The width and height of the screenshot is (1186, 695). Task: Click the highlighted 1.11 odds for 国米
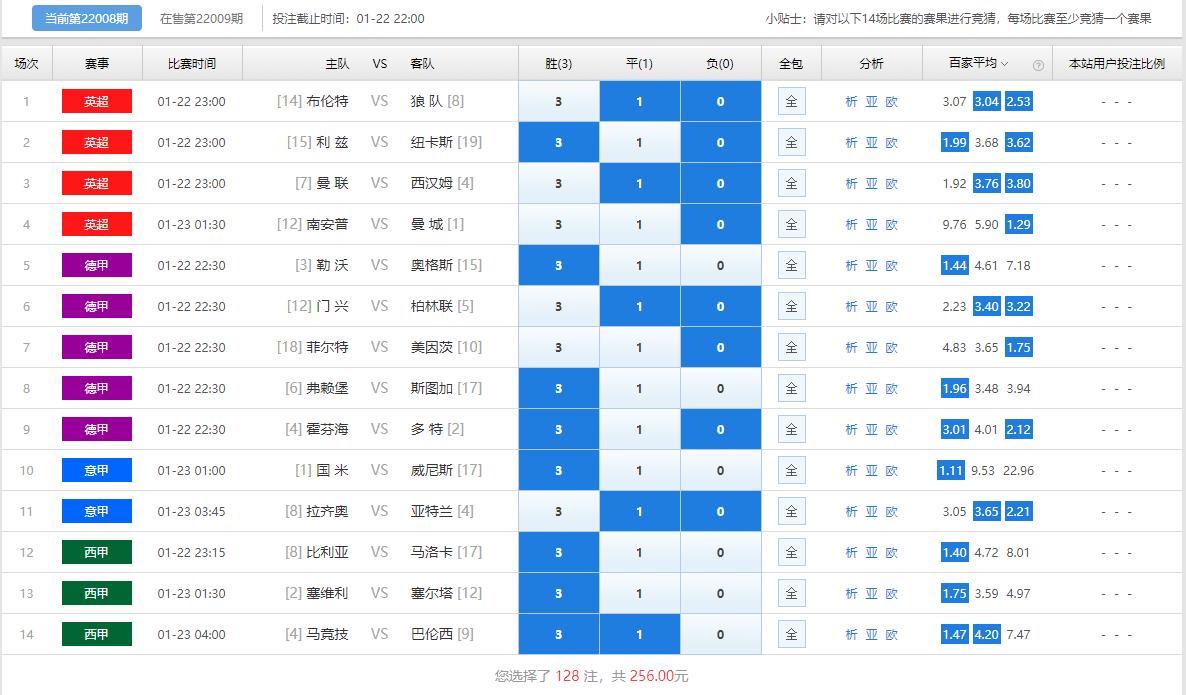951,470
